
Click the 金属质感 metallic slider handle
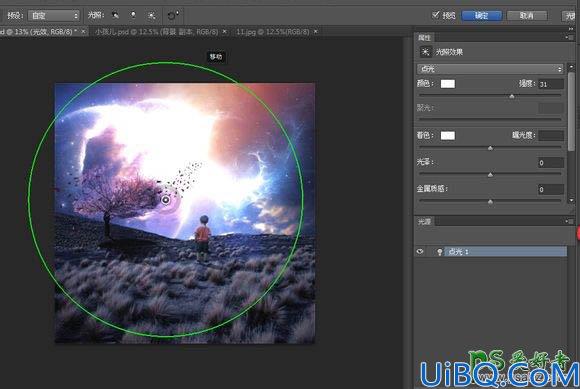[x=490, y=202]
